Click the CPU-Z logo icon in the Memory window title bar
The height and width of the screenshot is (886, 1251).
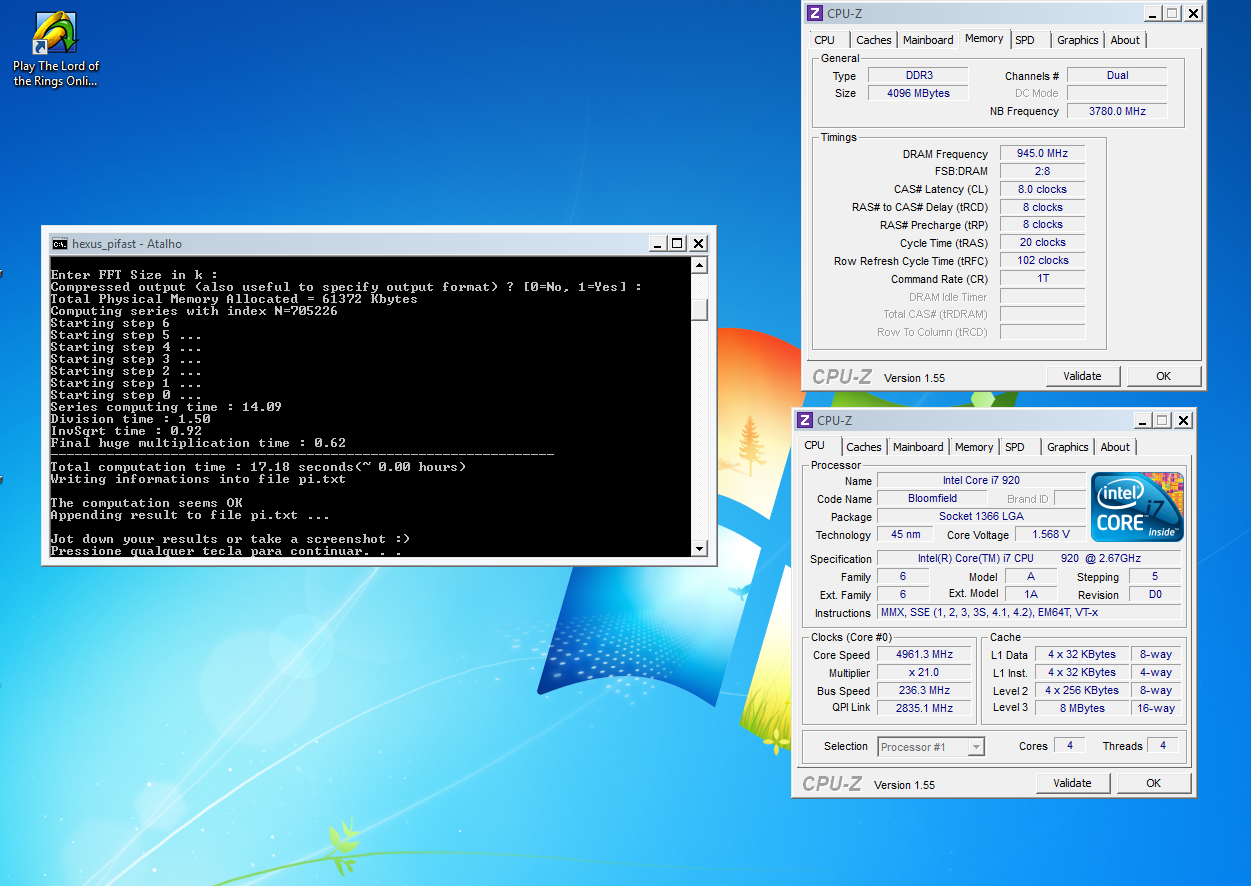coord(815,13)
